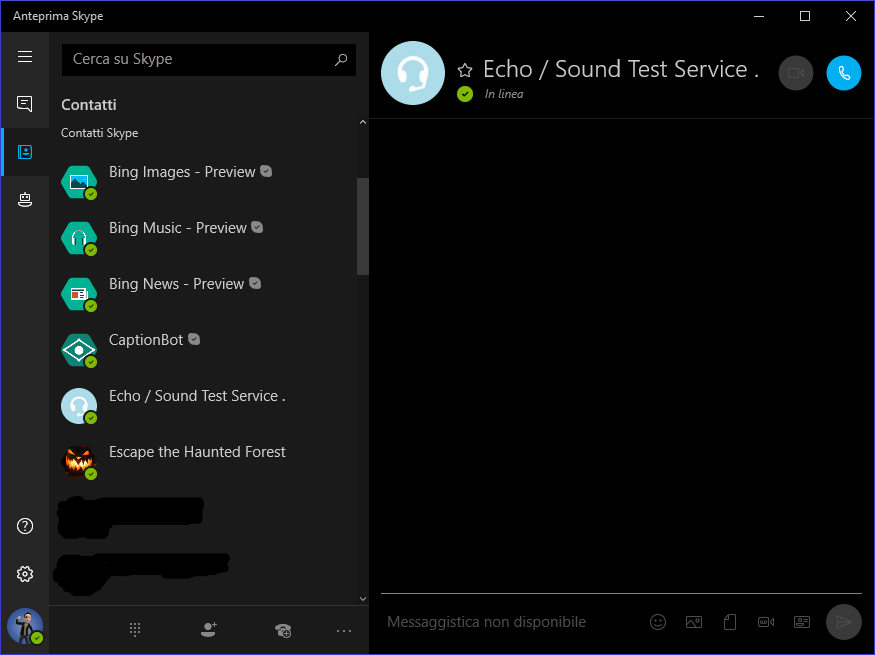
Task: Toggle favorite star for Echo contact
Action: [465, 70]
